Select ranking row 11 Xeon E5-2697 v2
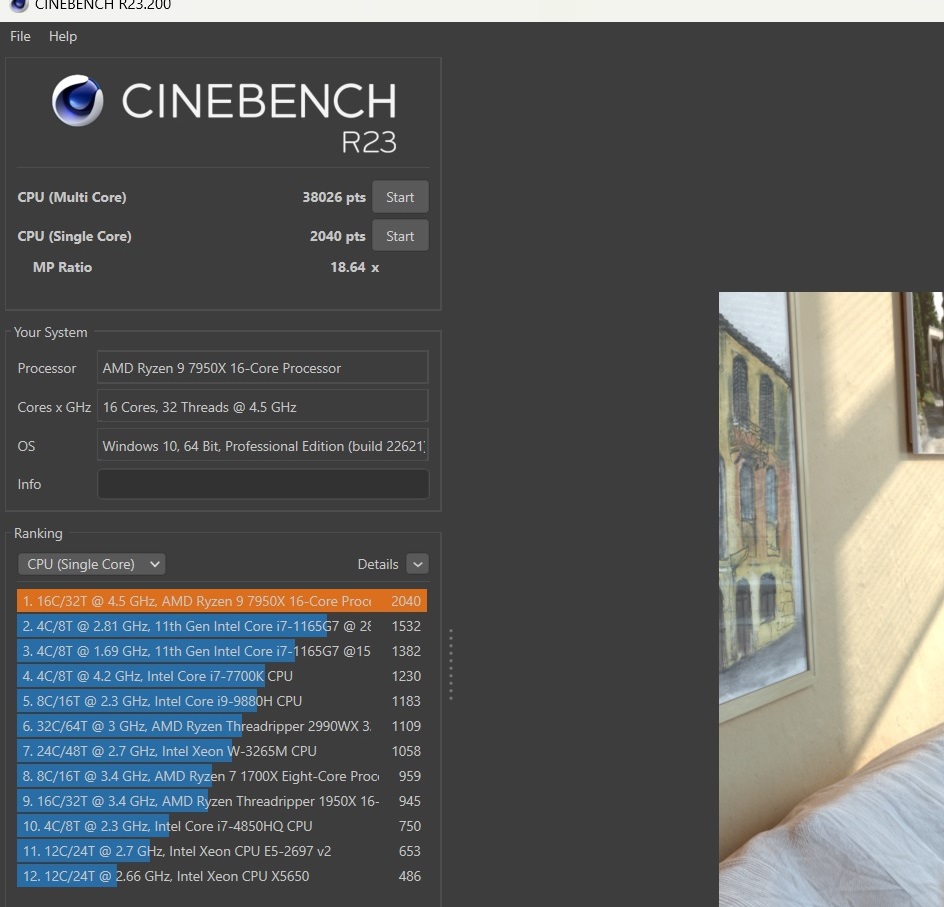The width and height of the screenshot is (944, 907). point(222,851)
